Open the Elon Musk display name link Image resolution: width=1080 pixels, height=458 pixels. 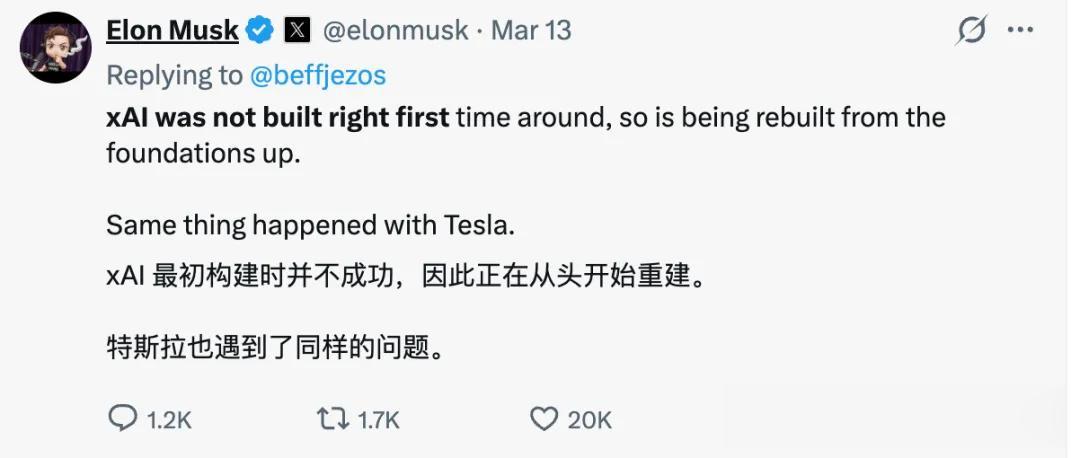[172, 31]
